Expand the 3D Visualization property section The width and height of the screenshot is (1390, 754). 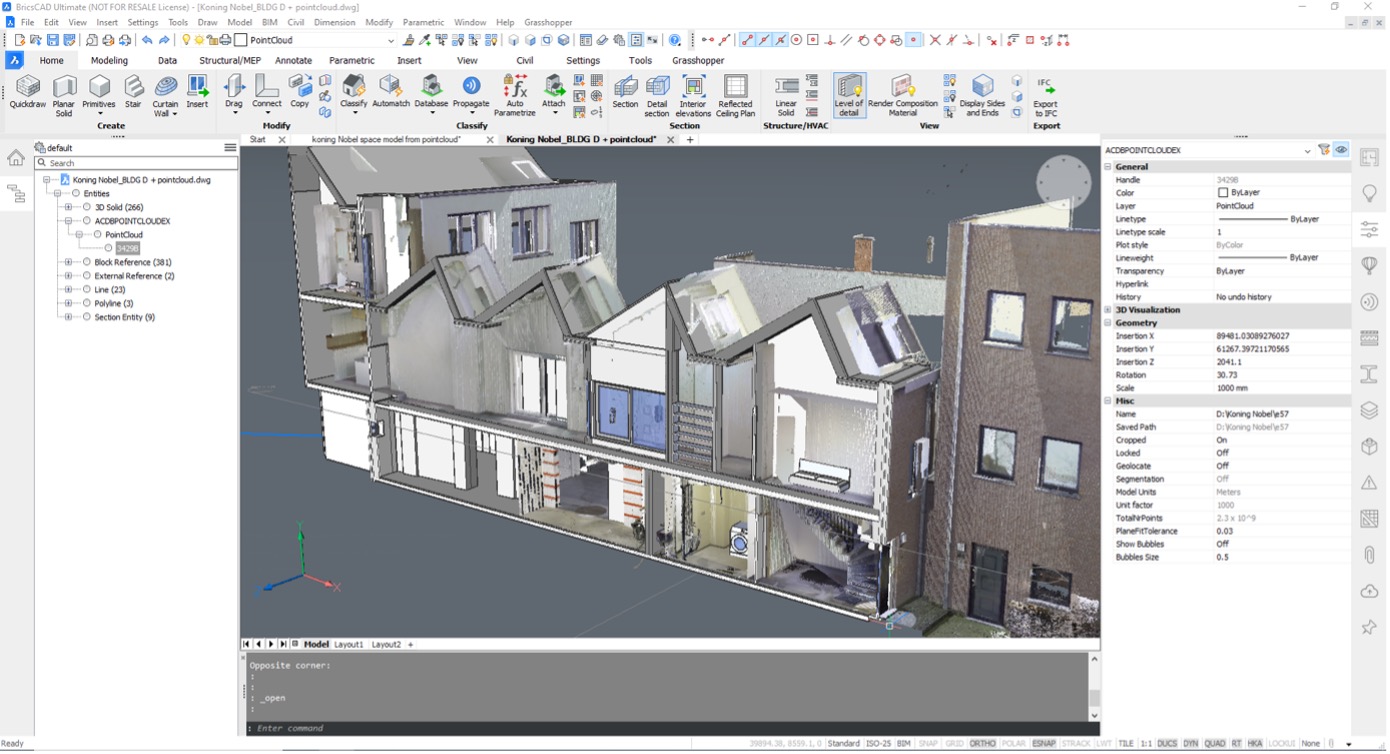1108,310
